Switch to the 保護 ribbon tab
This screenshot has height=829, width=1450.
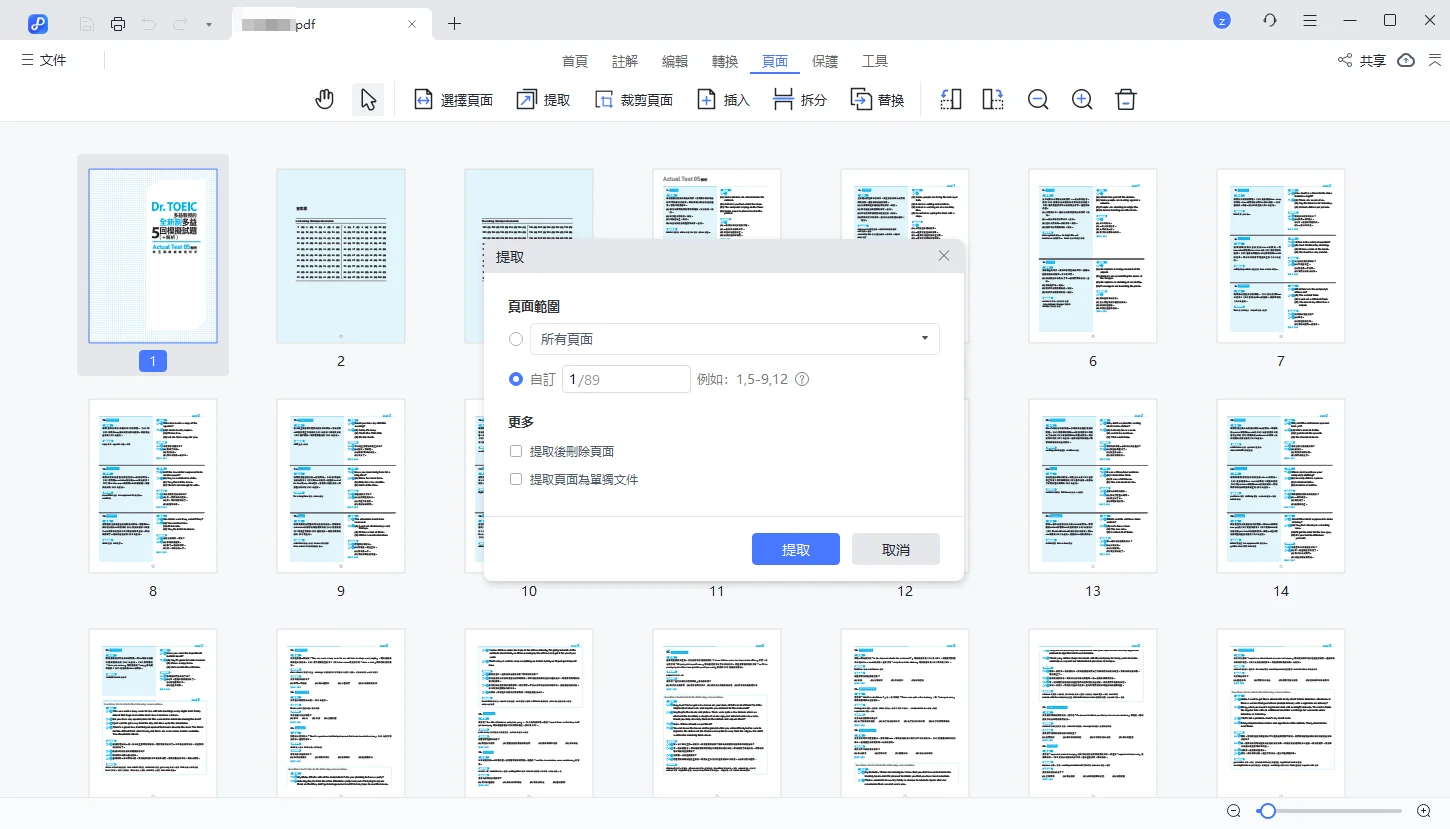point(825,60)
